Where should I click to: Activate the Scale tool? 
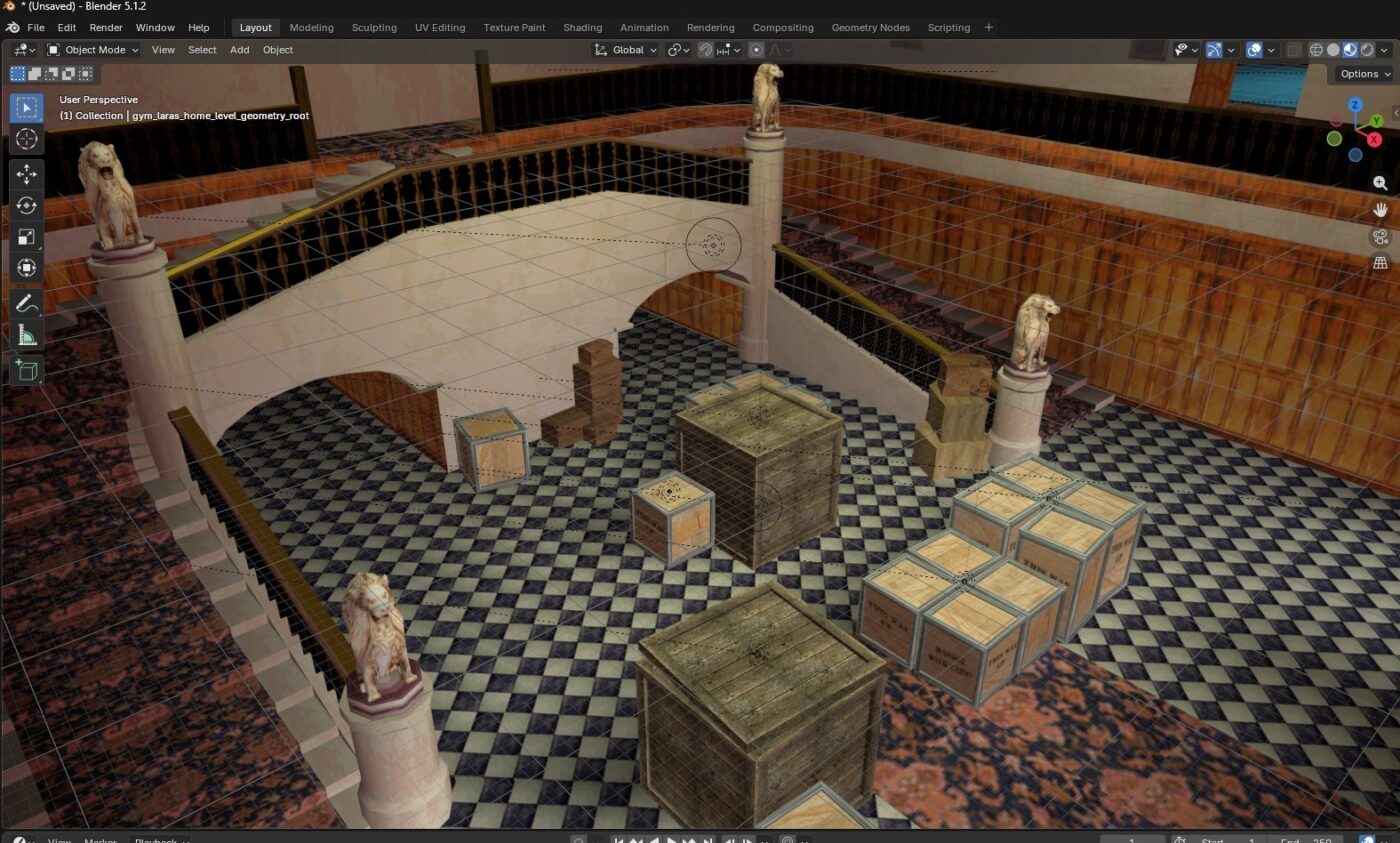click(x=27, y=237)
